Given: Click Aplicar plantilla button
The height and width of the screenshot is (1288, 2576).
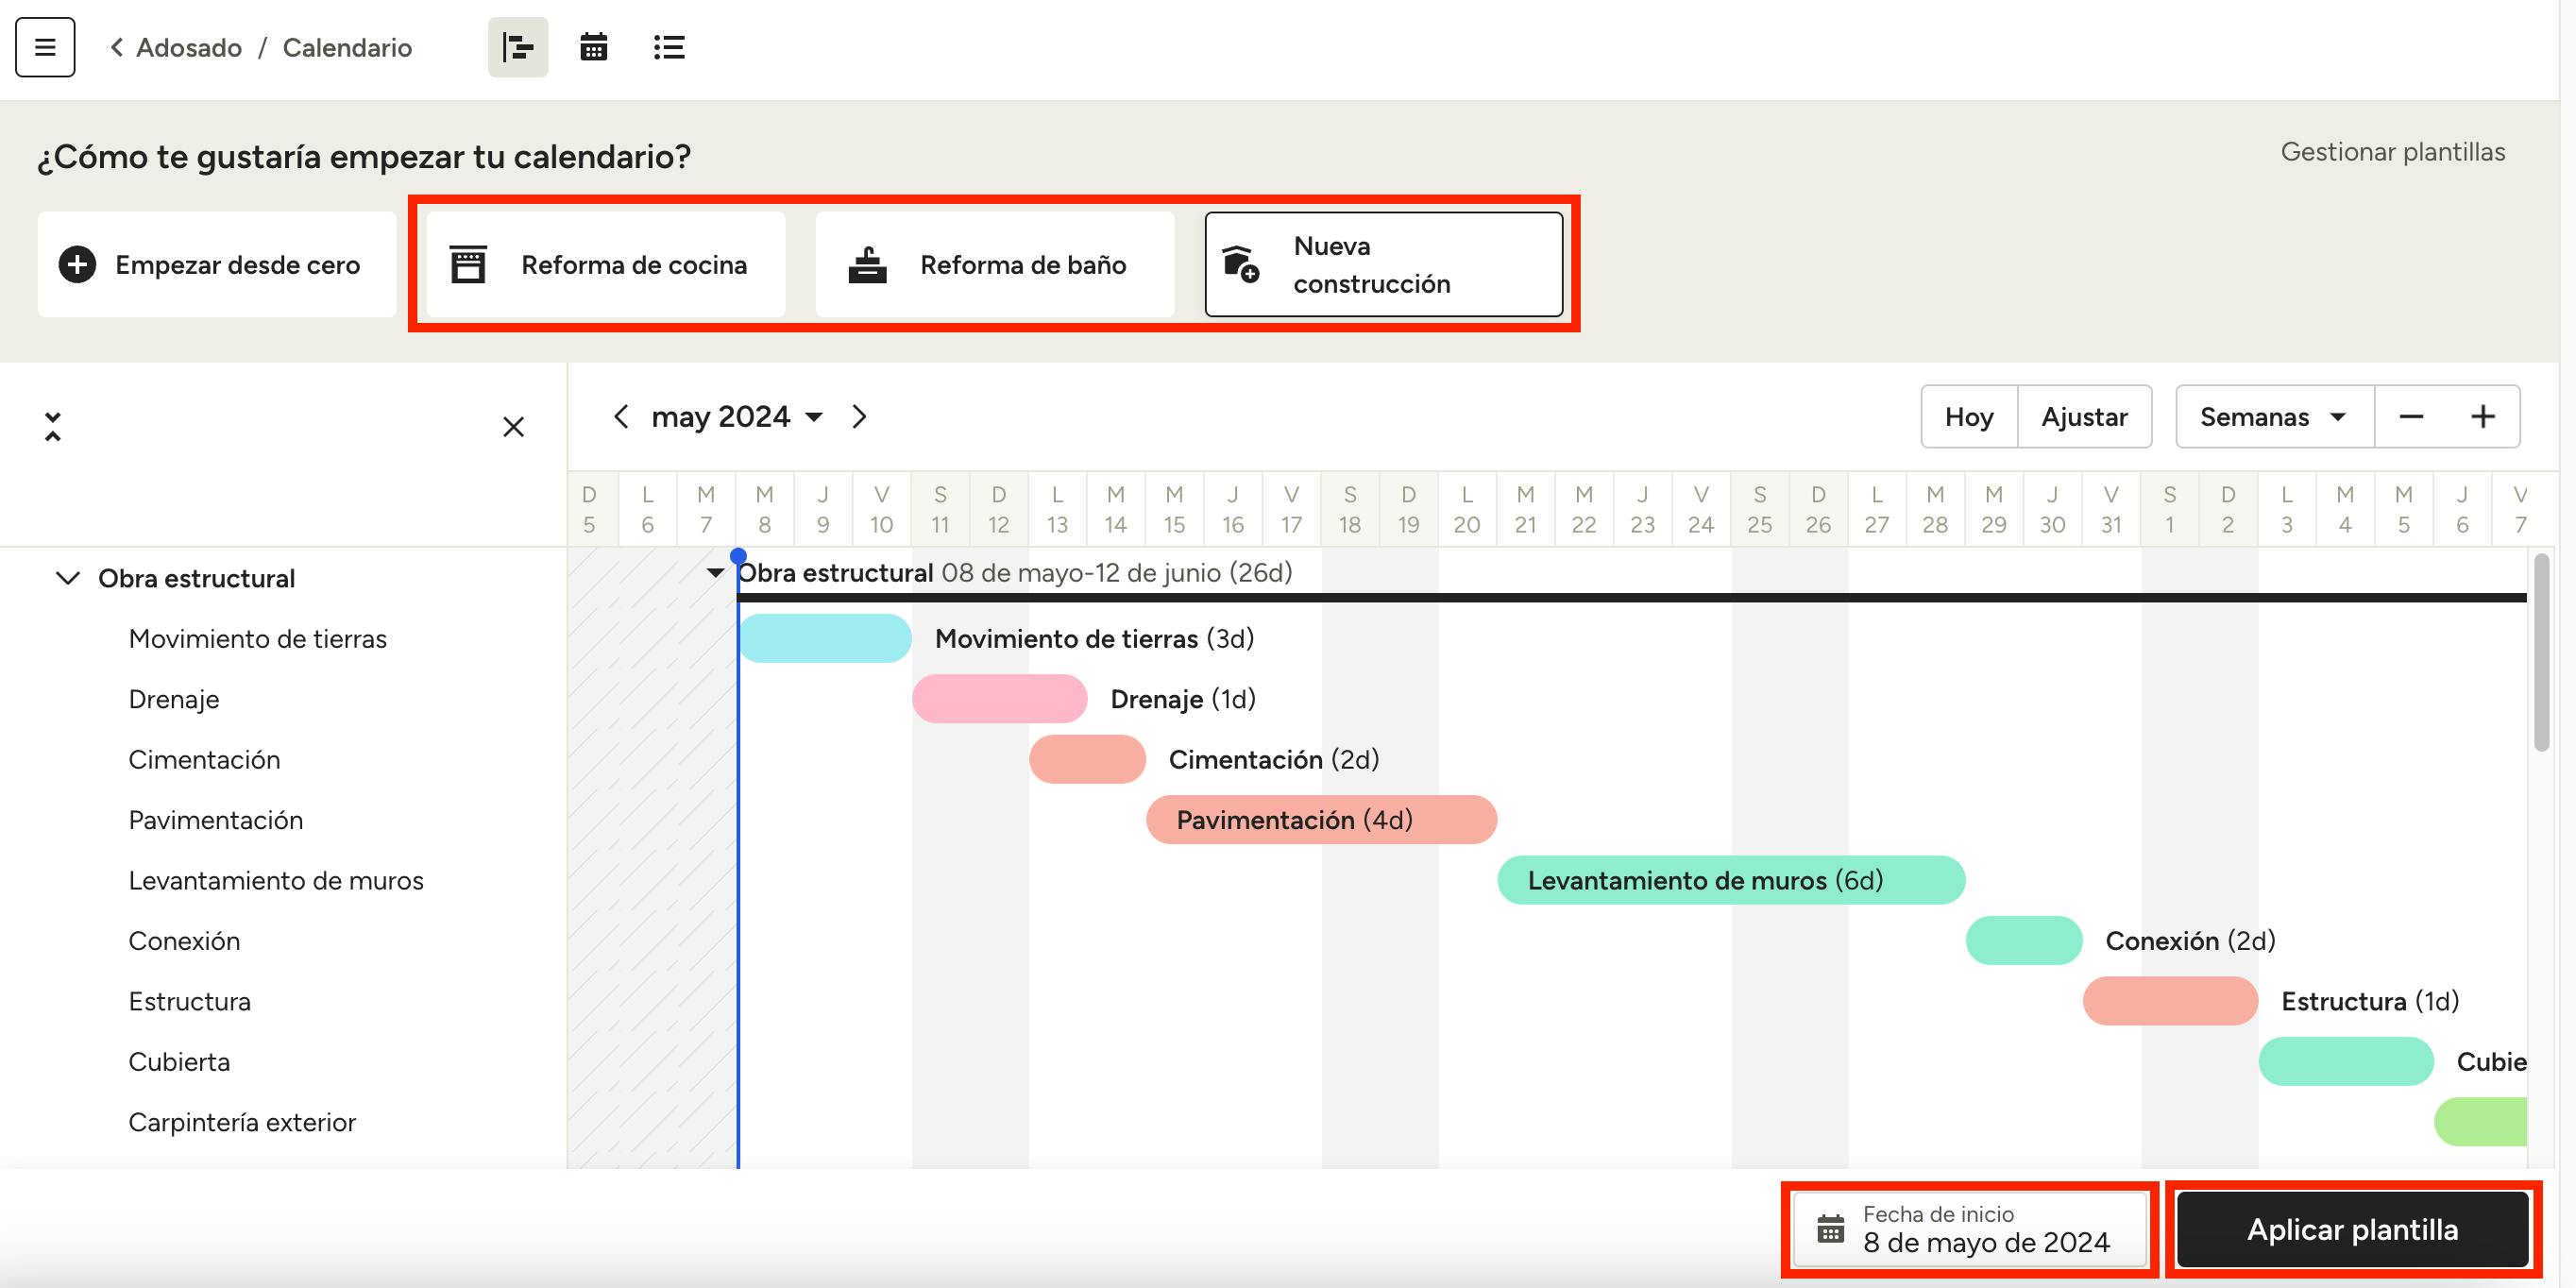Looking at the screenshot, I should pyautogui.click(x=2352, y=1229).
